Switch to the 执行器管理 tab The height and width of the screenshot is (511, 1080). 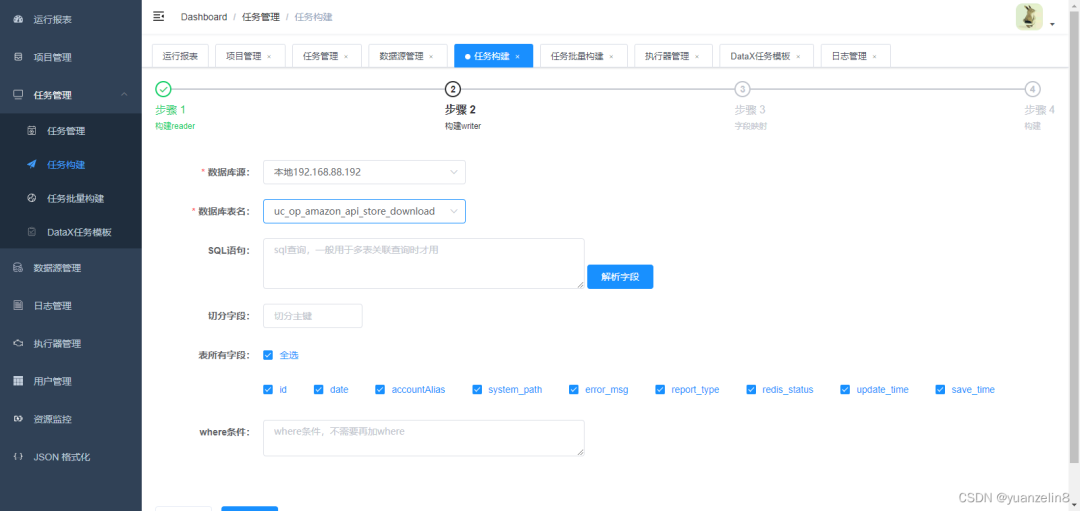tap(667, 56)
